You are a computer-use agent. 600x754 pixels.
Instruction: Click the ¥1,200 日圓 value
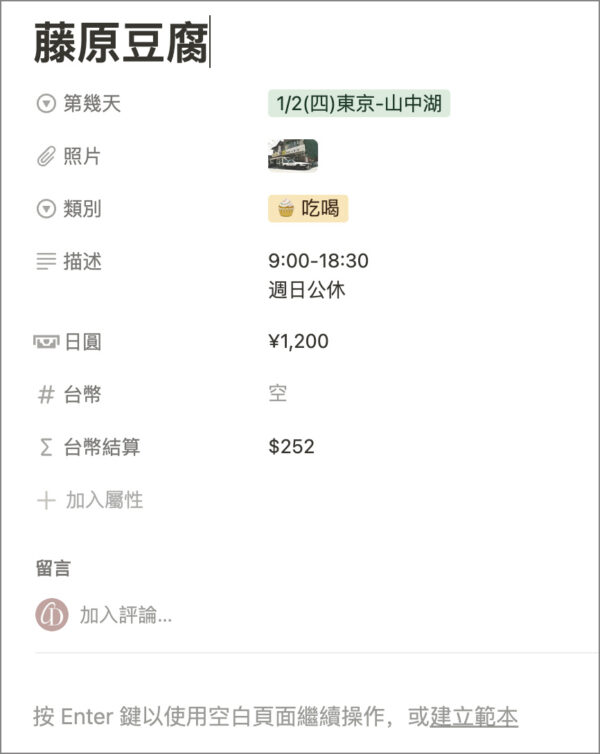pyautogui.click(x=298, y=342)
